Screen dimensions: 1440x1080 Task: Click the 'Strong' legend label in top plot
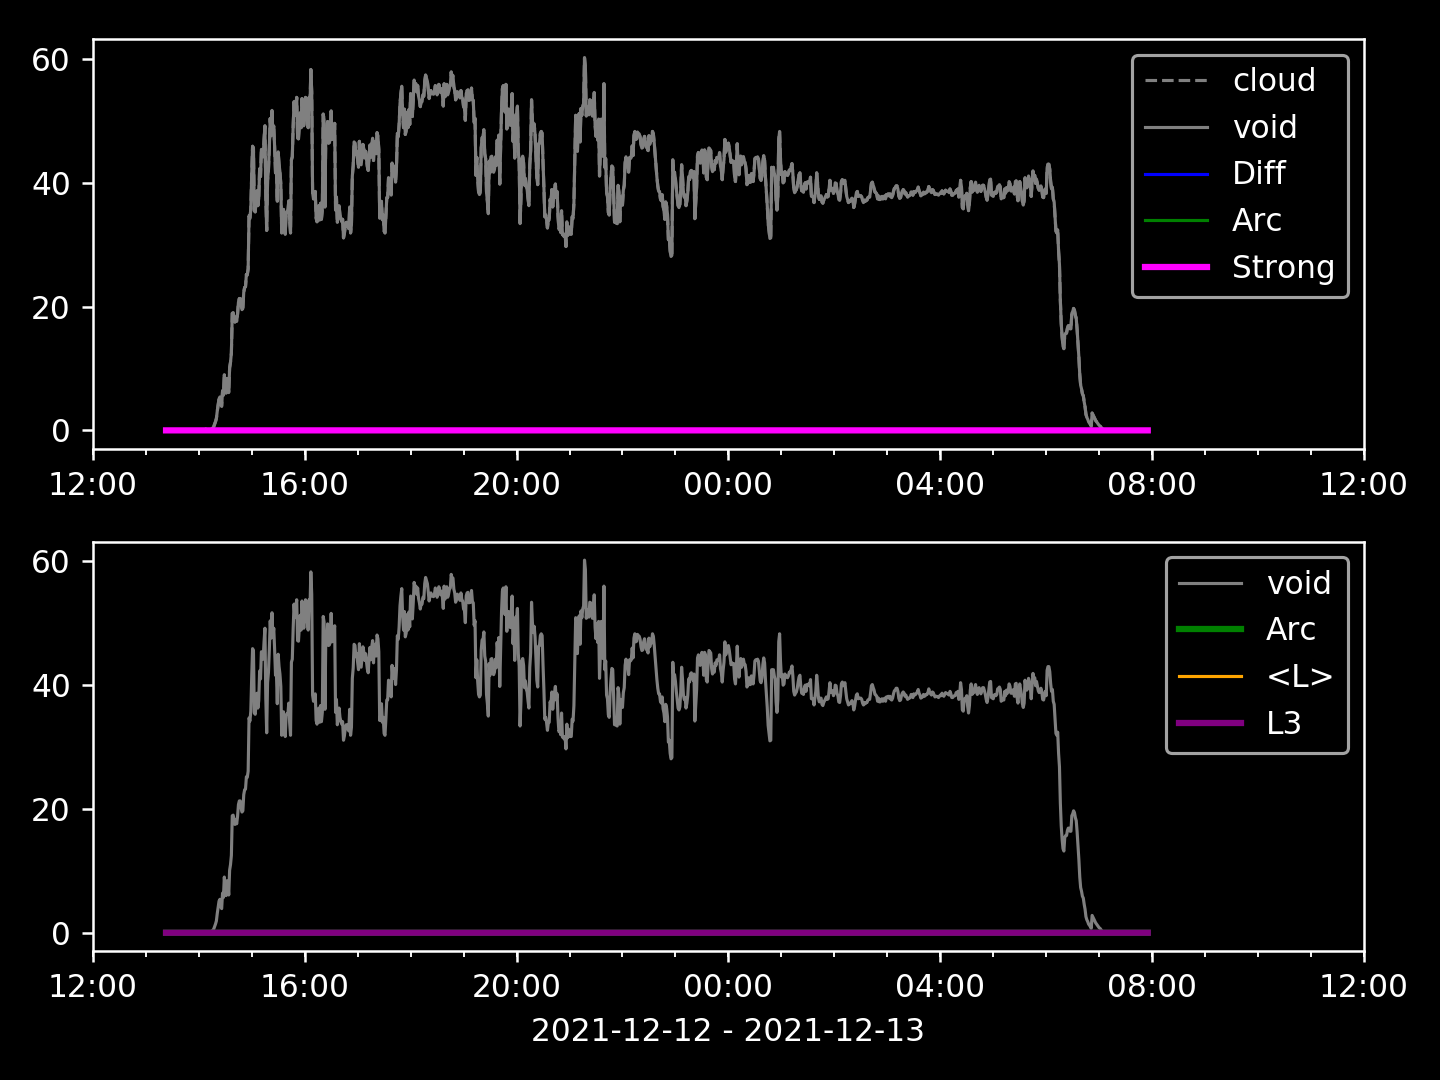(1283, 267)
